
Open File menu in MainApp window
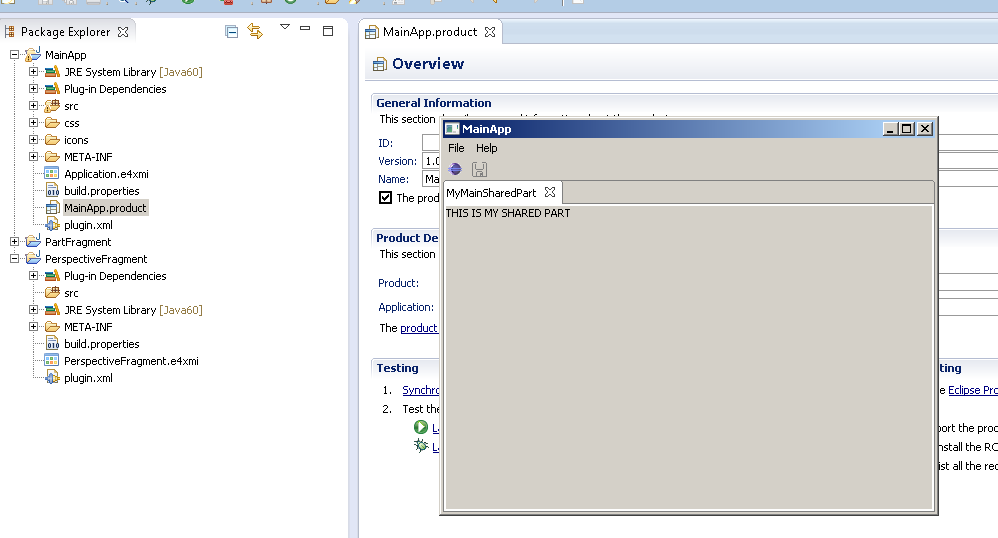point(456,148)
